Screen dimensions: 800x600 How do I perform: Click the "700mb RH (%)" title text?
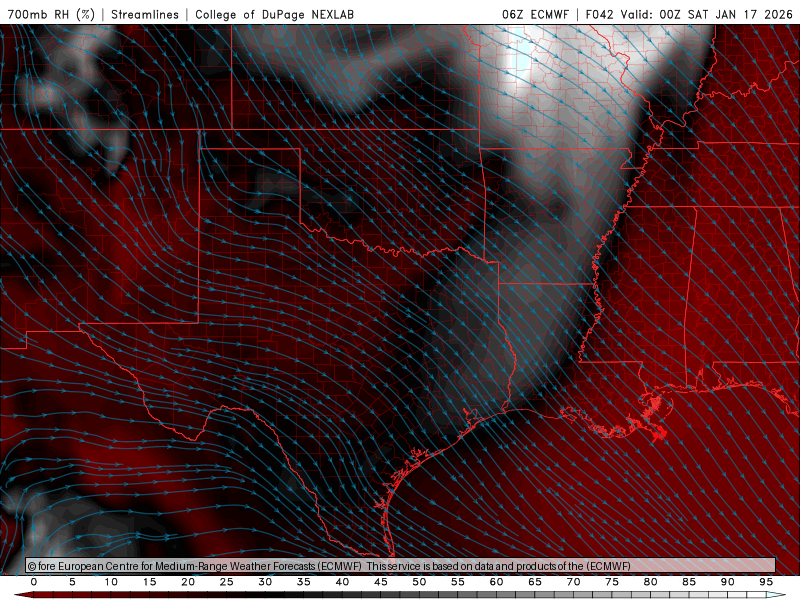coord(52,14)
